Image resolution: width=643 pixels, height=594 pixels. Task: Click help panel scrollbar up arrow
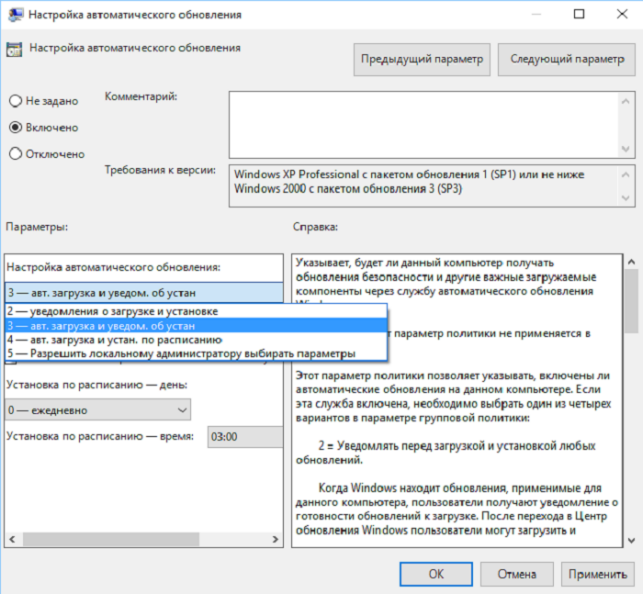point(632,262)
